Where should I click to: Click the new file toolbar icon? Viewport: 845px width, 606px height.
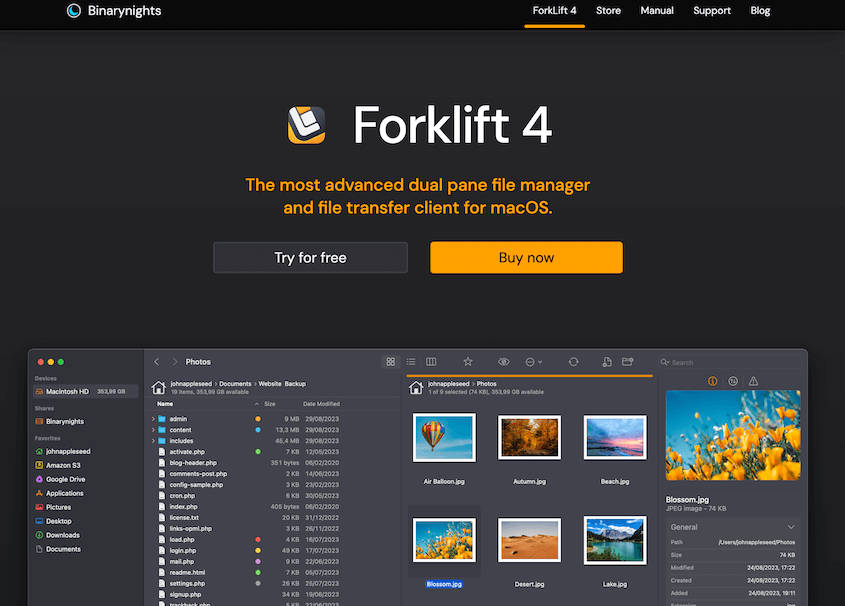tap(607, 362)
